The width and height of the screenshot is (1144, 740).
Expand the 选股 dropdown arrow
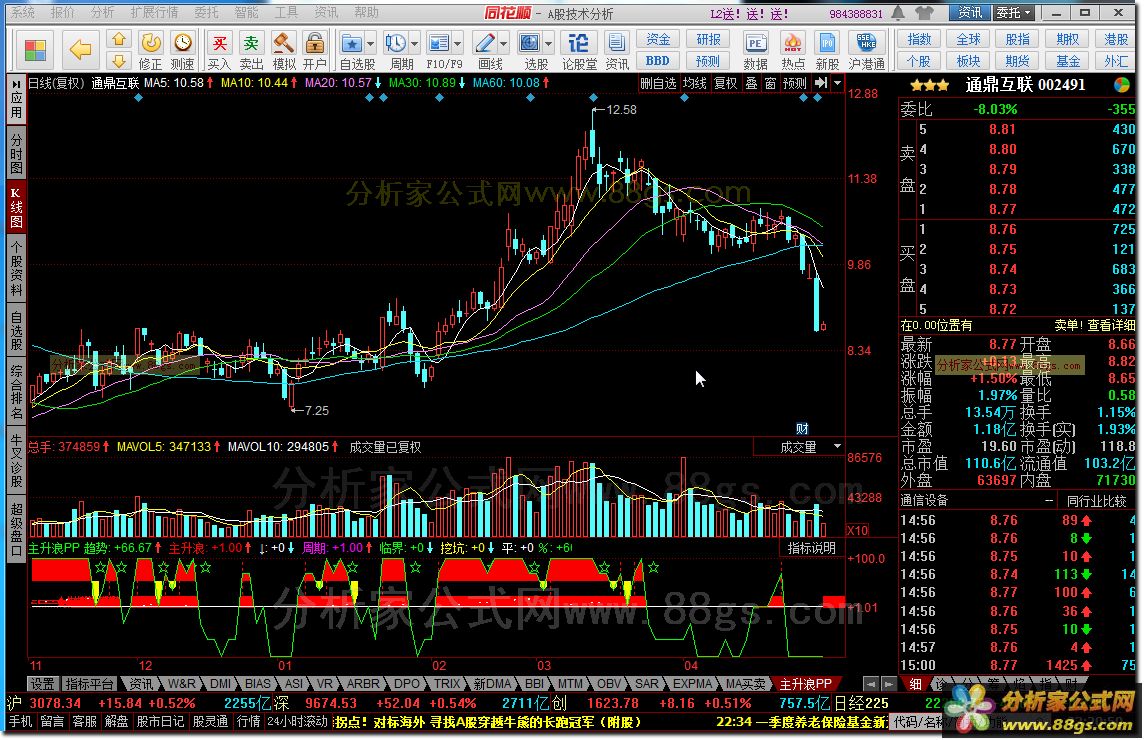[549, 44]
